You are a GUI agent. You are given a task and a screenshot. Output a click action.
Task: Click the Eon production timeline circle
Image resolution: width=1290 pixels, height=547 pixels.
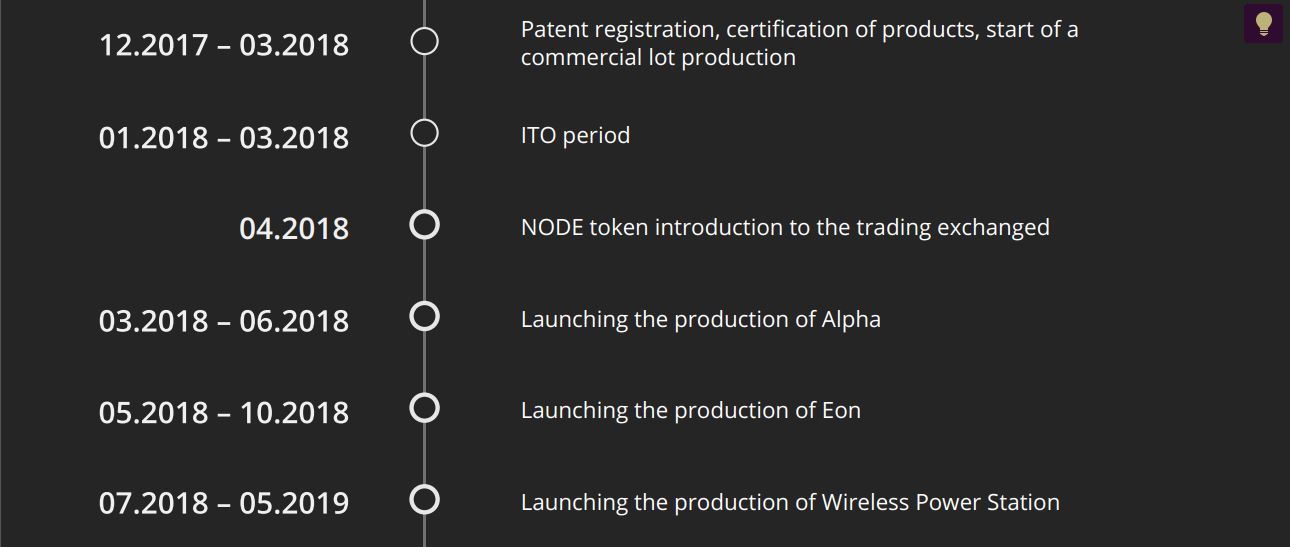coord(425,408)
